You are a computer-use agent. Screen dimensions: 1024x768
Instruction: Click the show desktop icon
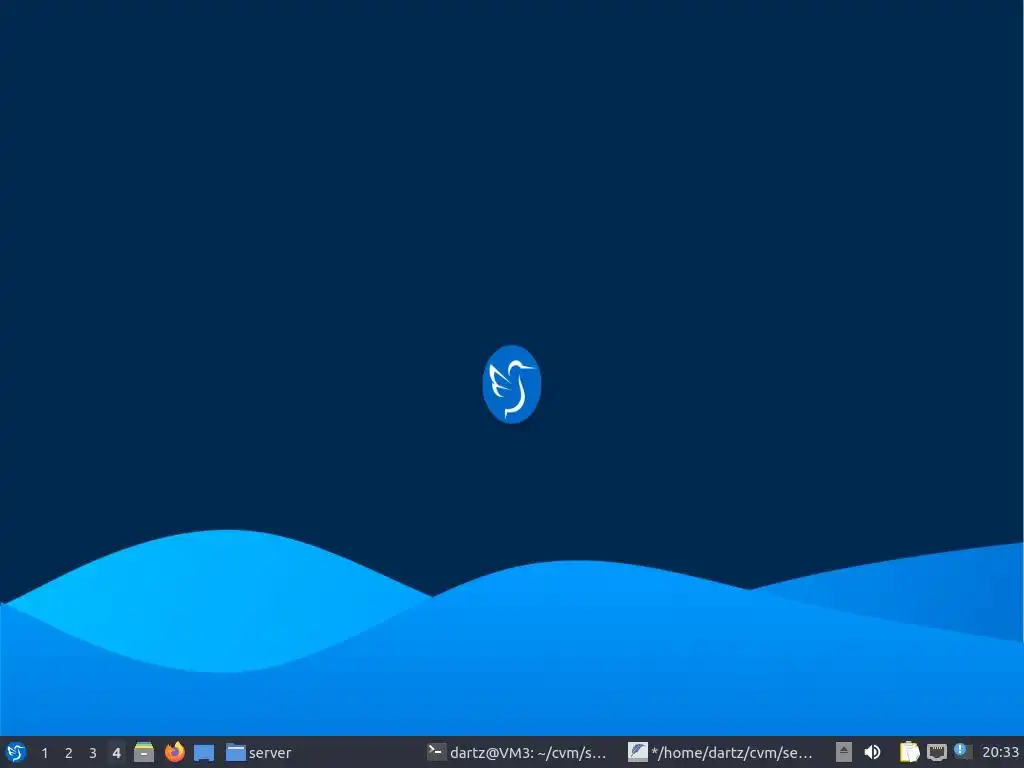click(204, 752)
